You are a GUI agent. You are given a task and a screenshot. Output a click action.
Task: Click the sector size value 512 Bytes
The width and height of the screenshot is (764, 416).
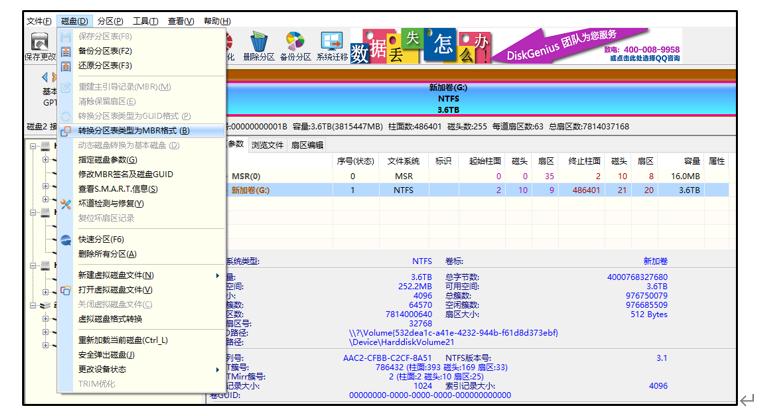coord(649,315)
